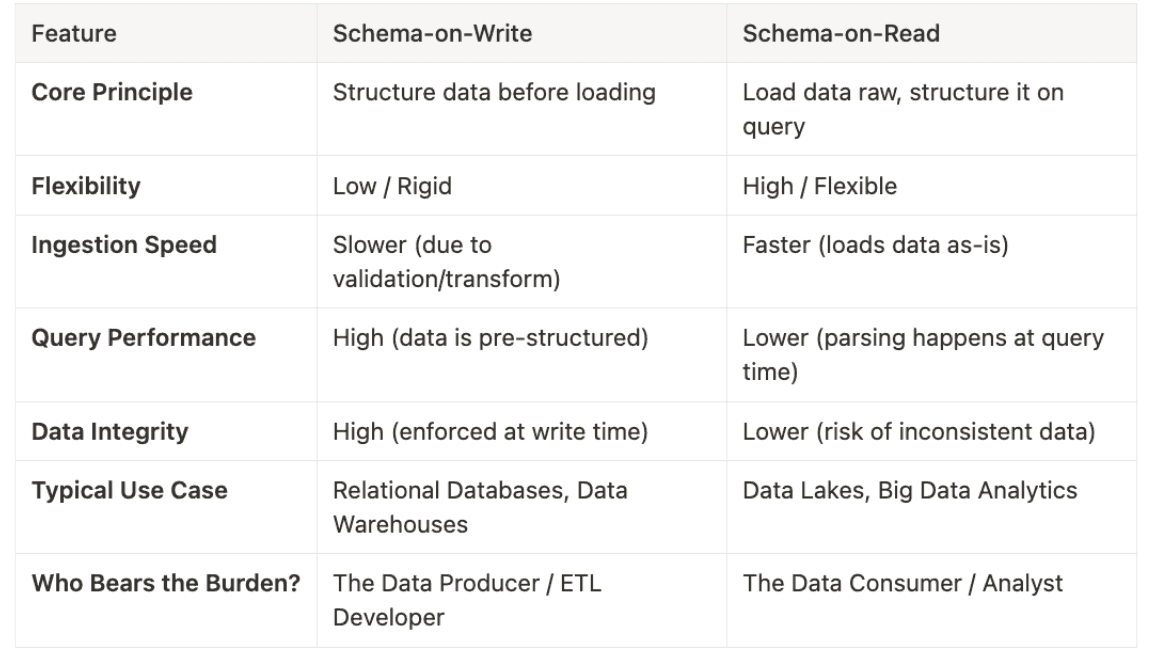1154x649 pixels.
Task: Click 'The Data Consumer / Analyst' cell
Action: (902, 584)
